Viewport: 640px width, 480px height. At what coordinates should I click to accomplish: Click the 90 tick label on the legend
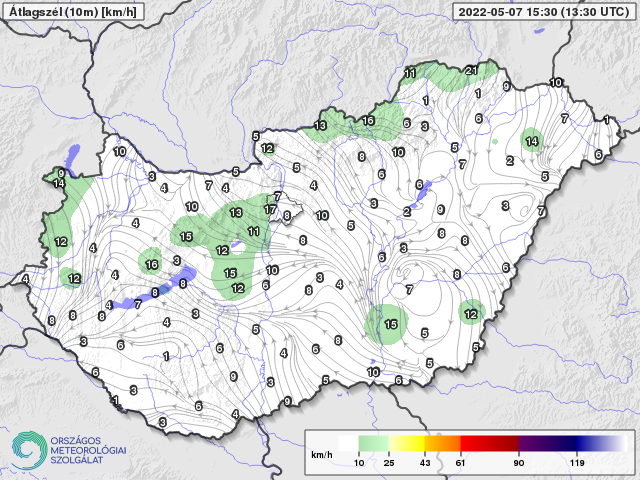point(520,465)
